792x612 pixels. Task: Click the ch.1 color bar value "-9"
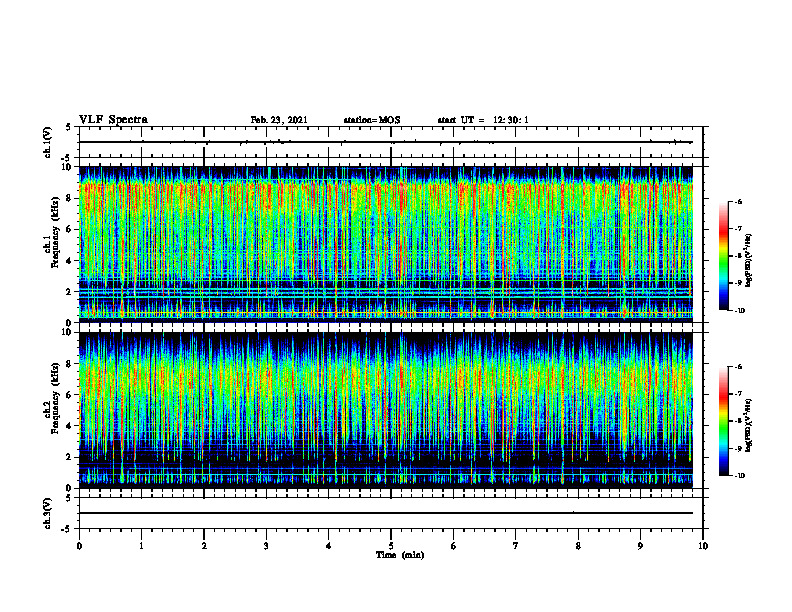pyautogui.click(x=738, y=283)
